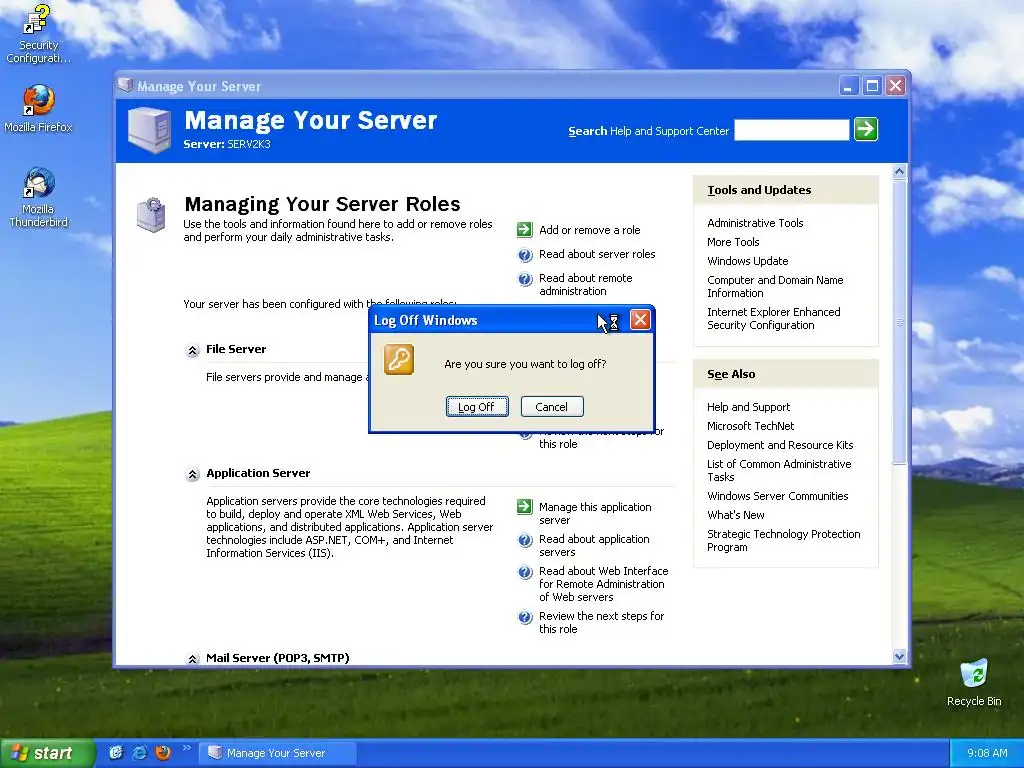The image size is (1024, 768).
Task: Click the key icon in Log Off dialog
Action: 399,360
